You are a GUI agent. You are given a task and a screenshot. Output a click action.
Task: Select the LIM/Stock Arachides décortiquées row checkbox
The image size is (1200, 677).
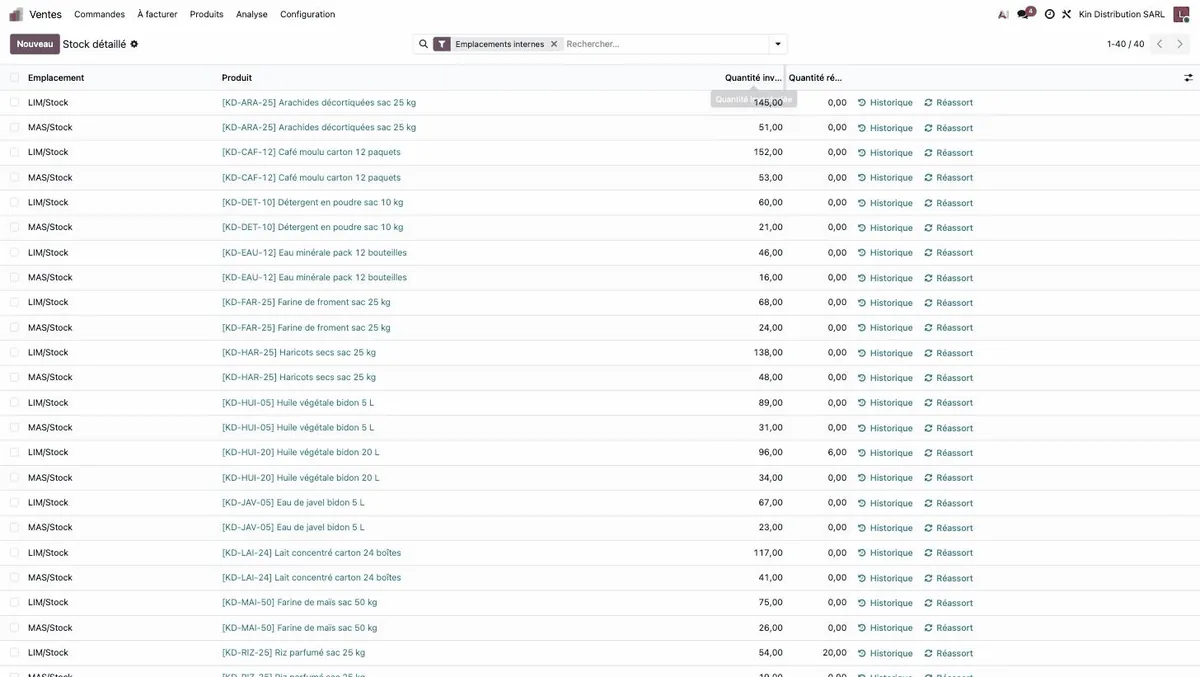pyautogui.click(x=14, y=102)
